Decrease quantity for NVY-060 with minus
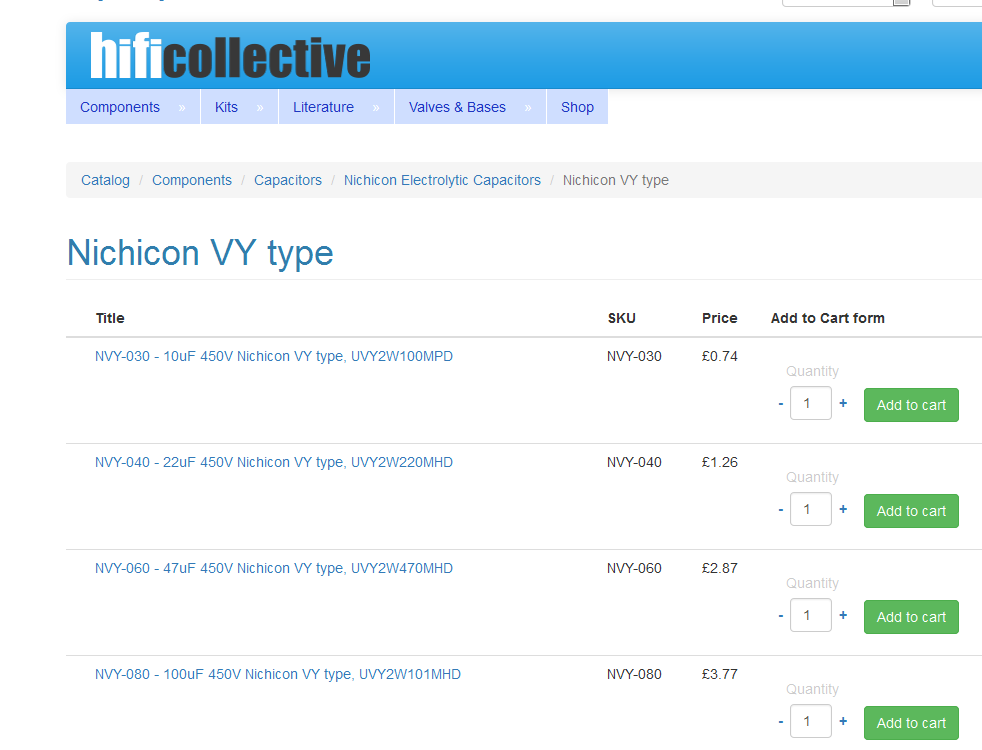This screenshot has height=750, width=982. pyautogui.click(x=781, y=616)
